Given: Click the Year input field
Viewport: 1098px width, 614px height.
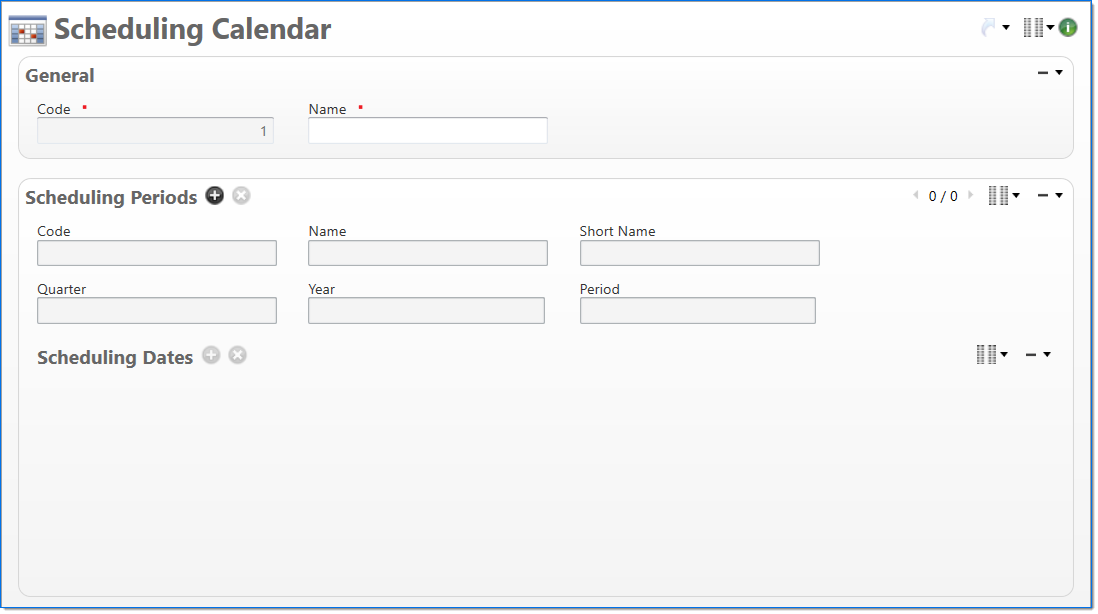Looking at the screenshot, I should [x=426, y=311].
